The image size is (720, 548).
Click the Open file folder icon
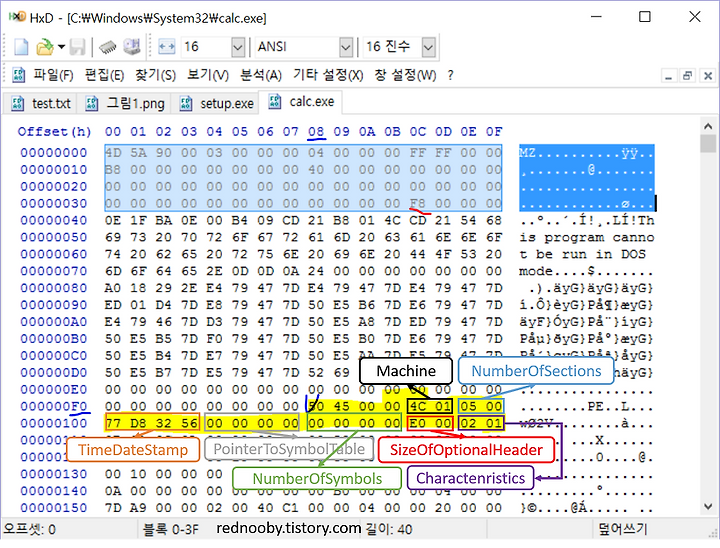point(45,47)
